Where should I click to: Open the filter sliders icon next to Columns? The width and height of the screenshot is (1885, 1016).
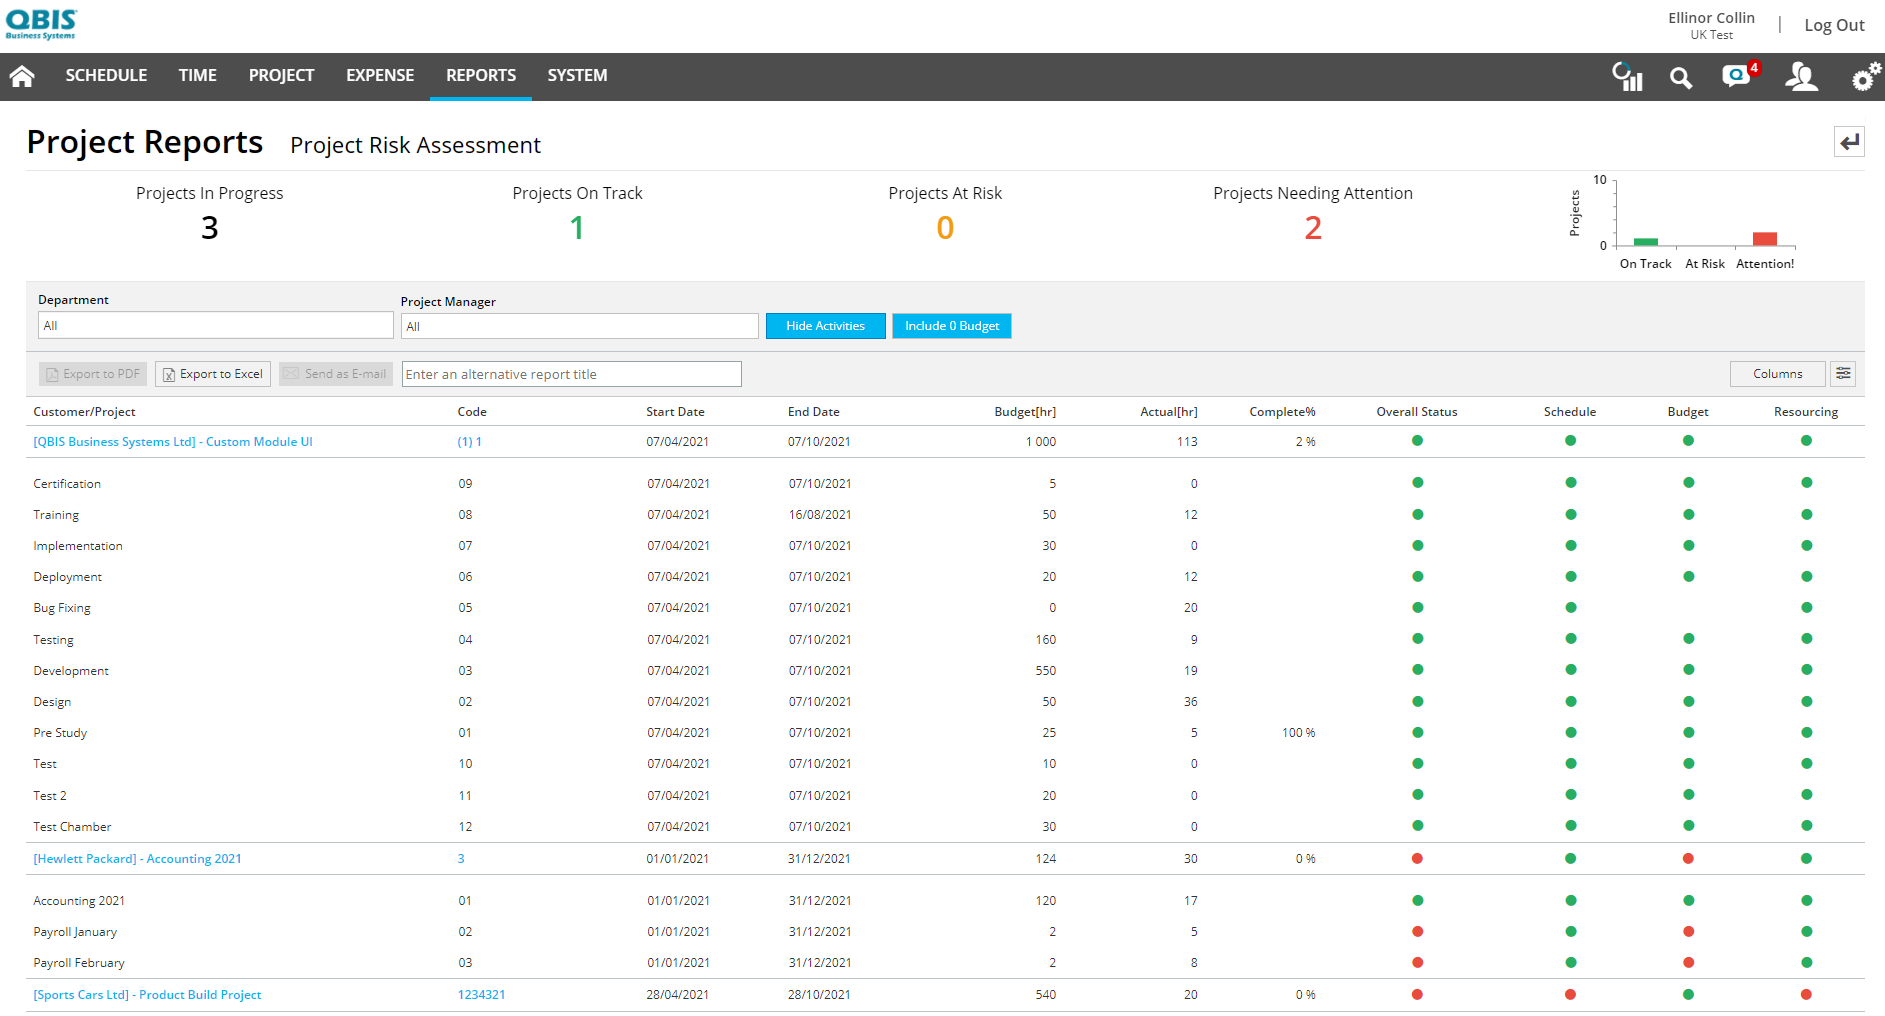click(x=1843, y=373)
